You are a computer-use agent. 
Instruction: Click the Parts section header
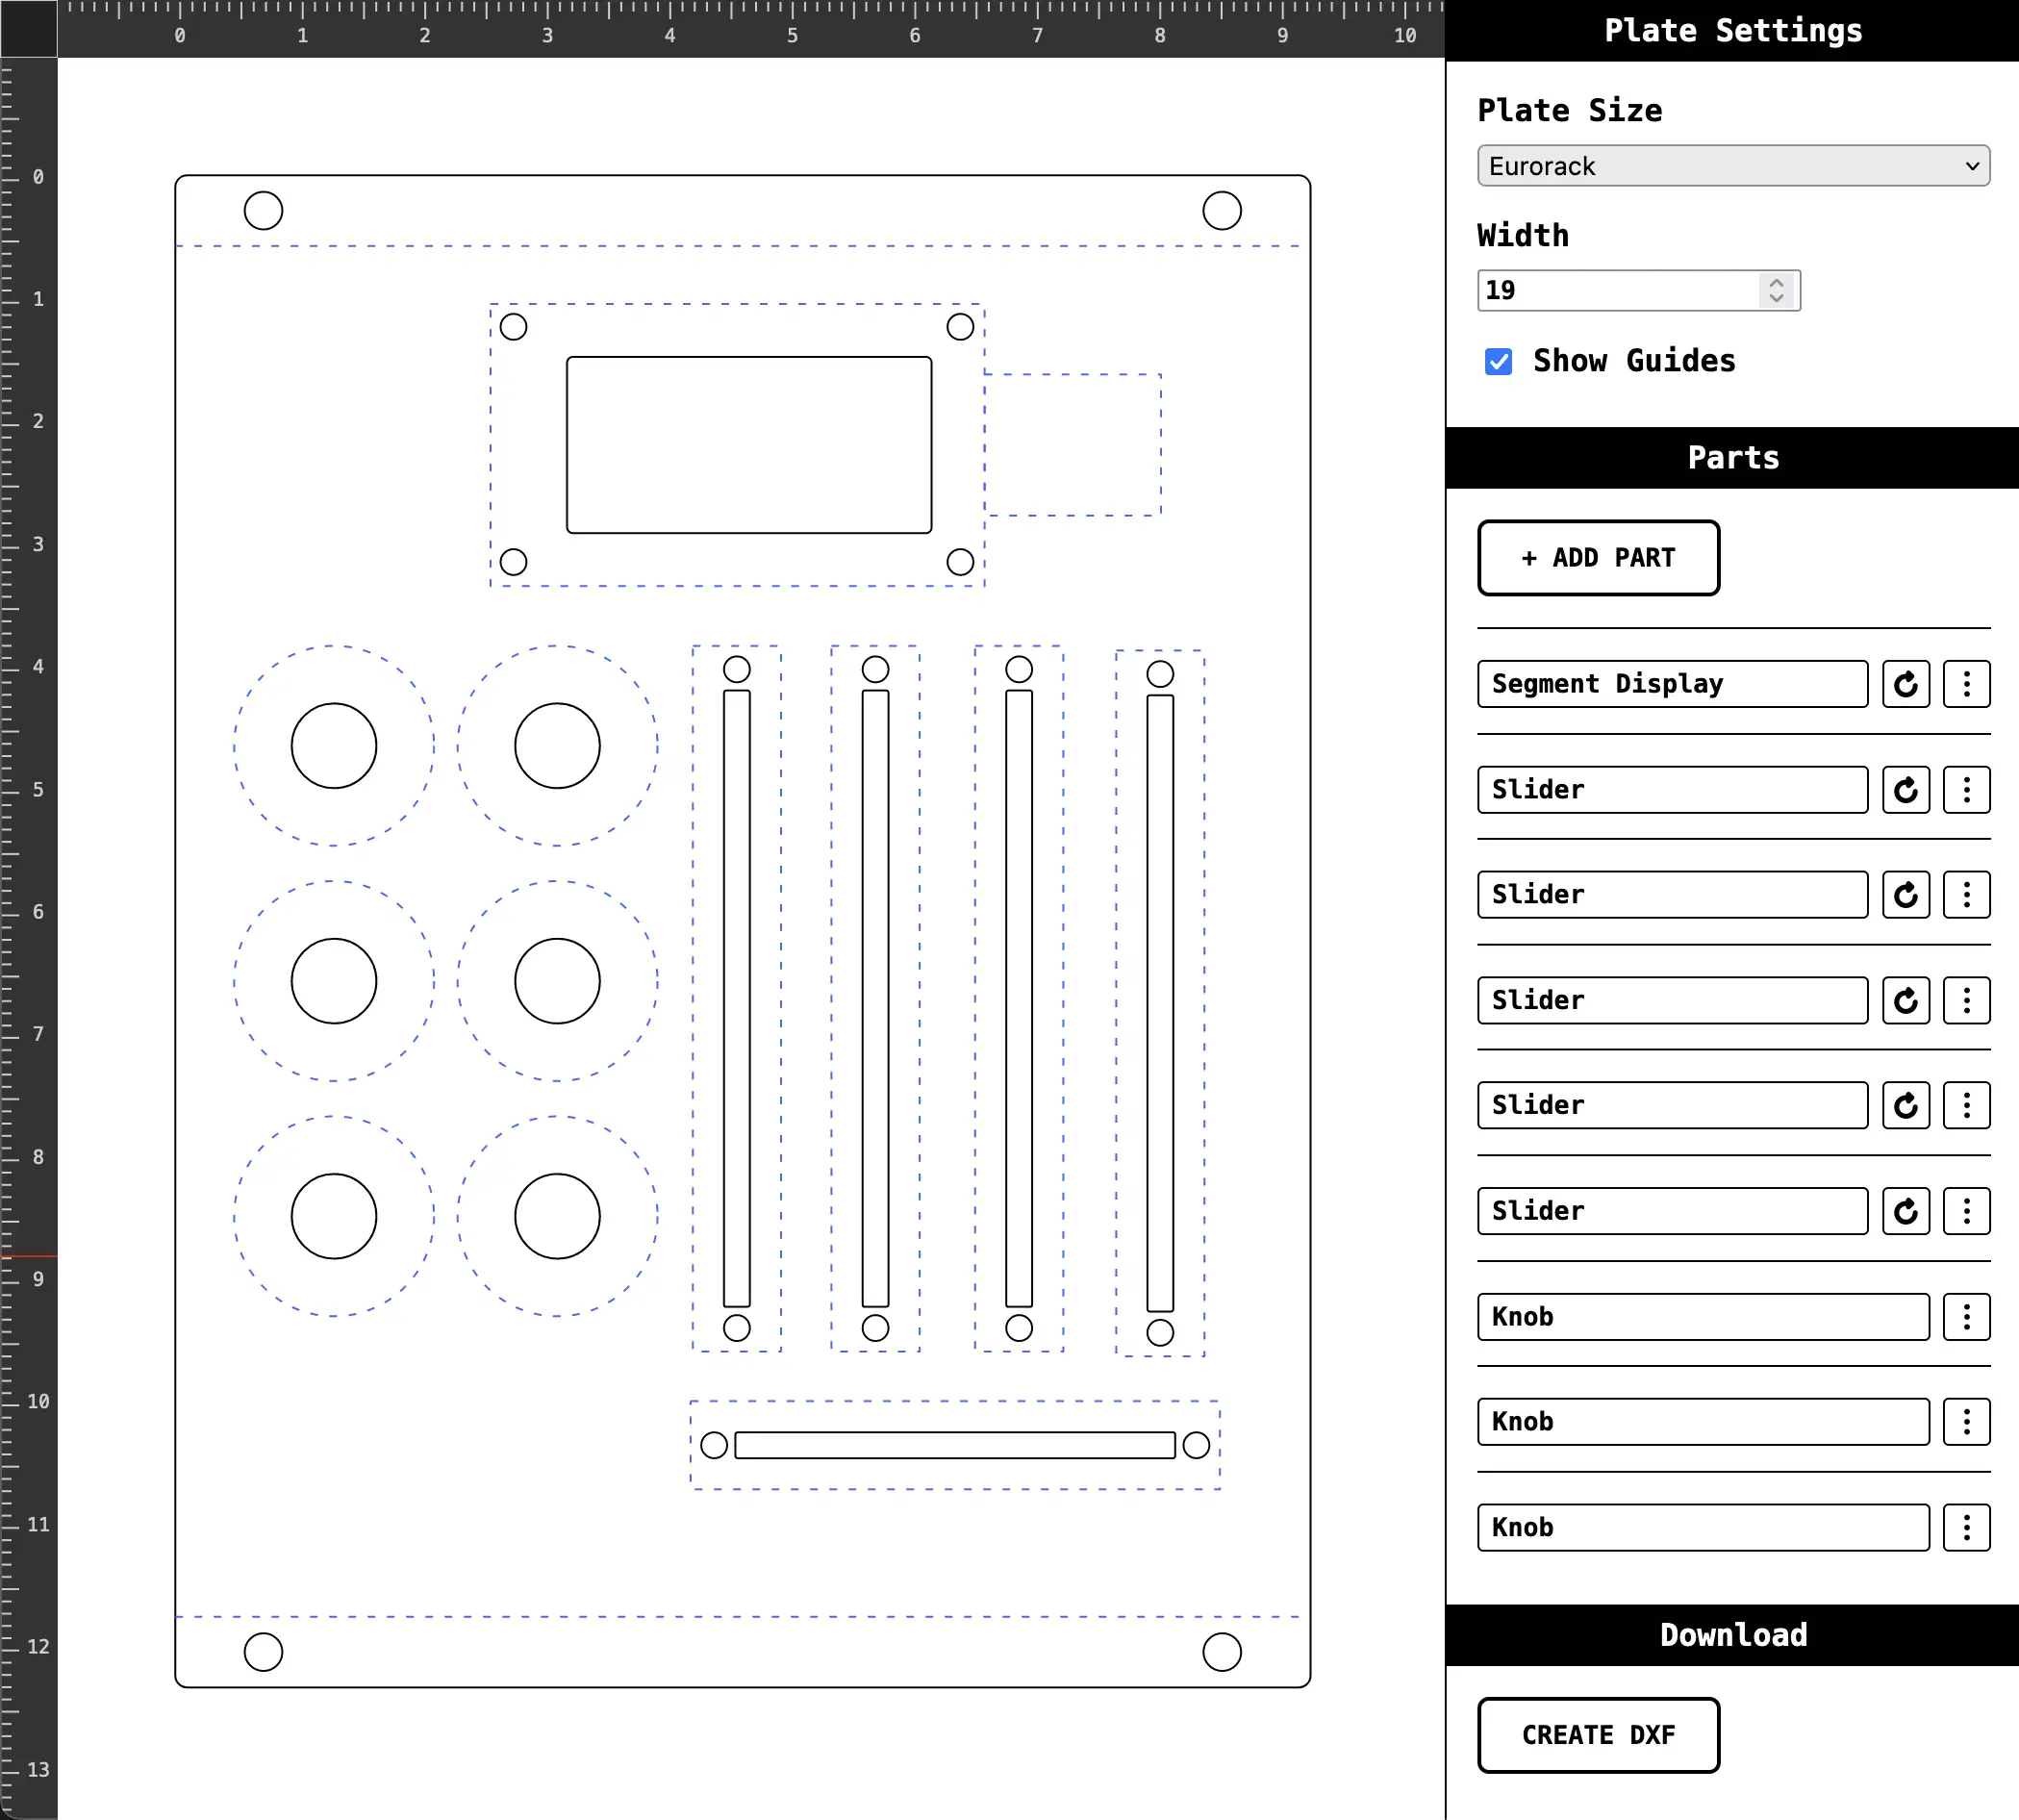(1733, 458)
